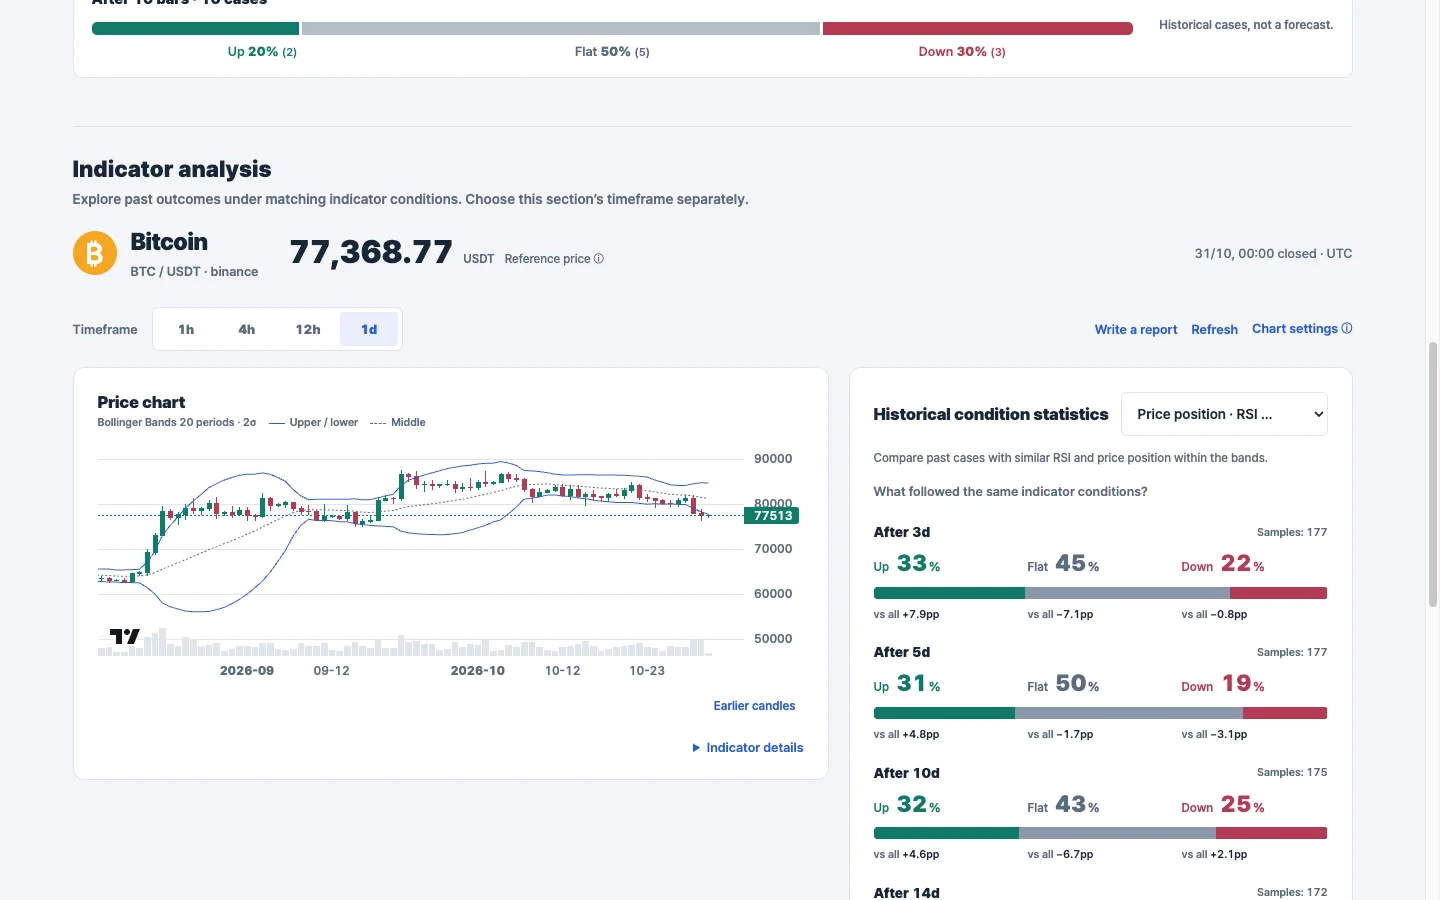This screenshot has width=1440, height=900.
Task: Open the Write a report link
Action: coord(1136,329)
